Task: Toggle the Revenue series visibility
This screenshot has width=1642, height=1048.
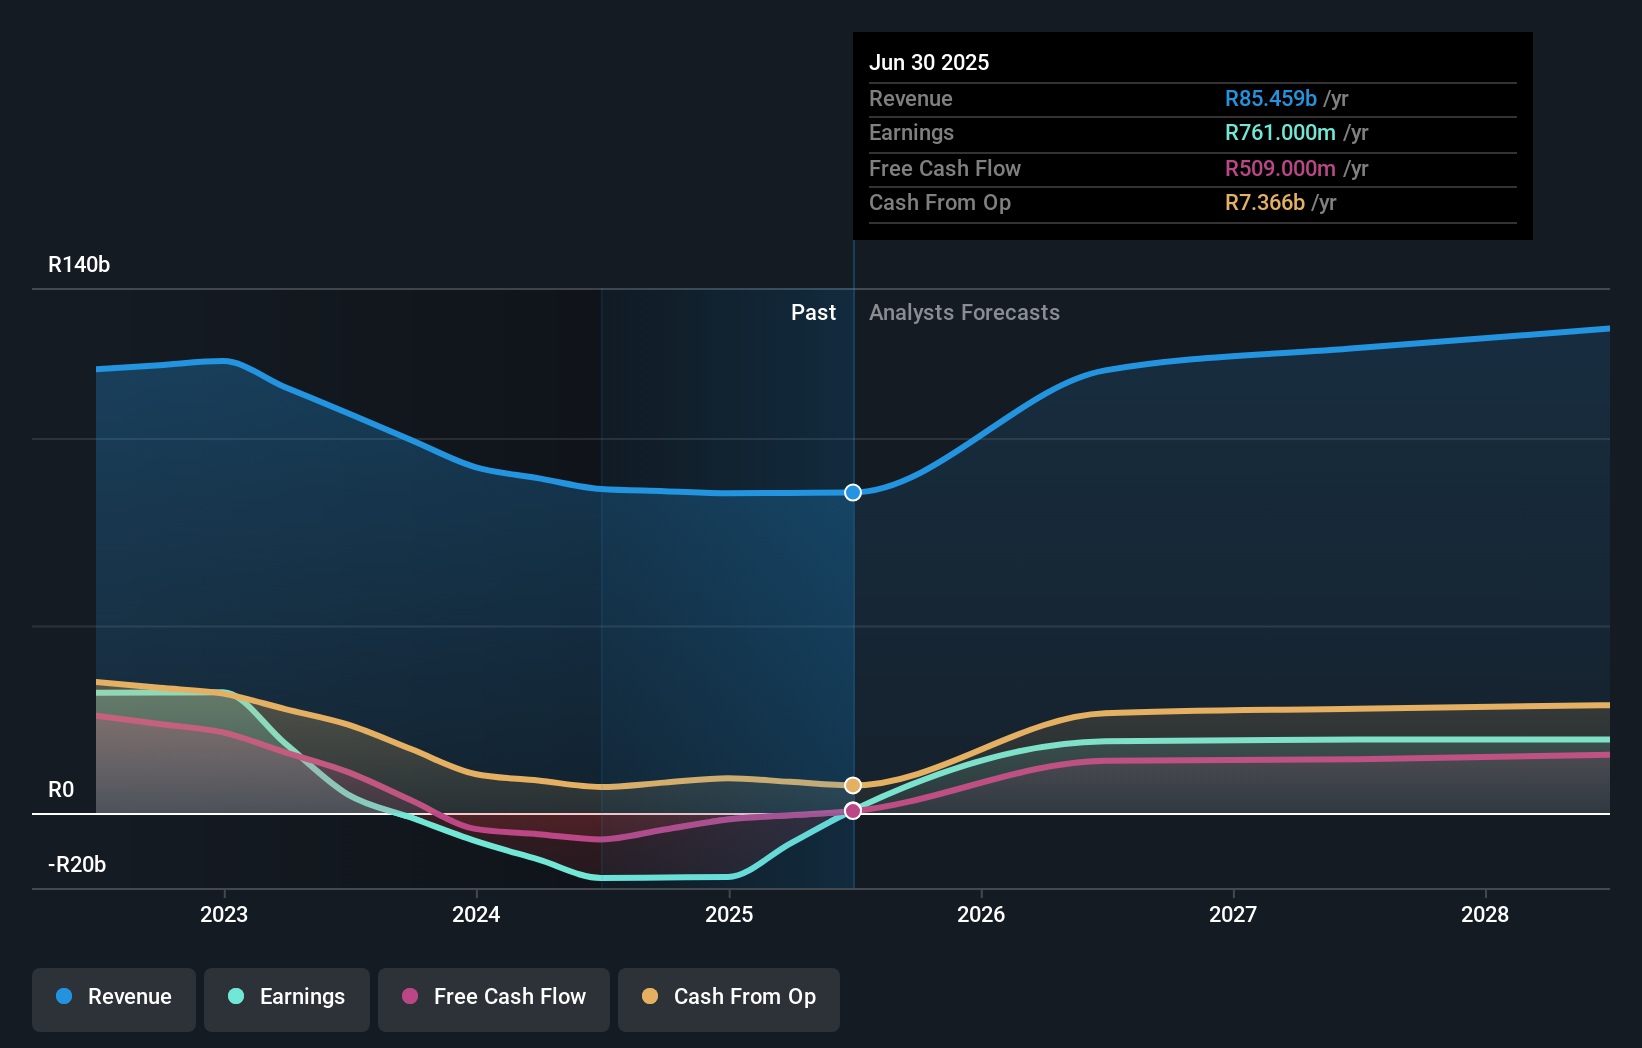Action: point(113,997)
